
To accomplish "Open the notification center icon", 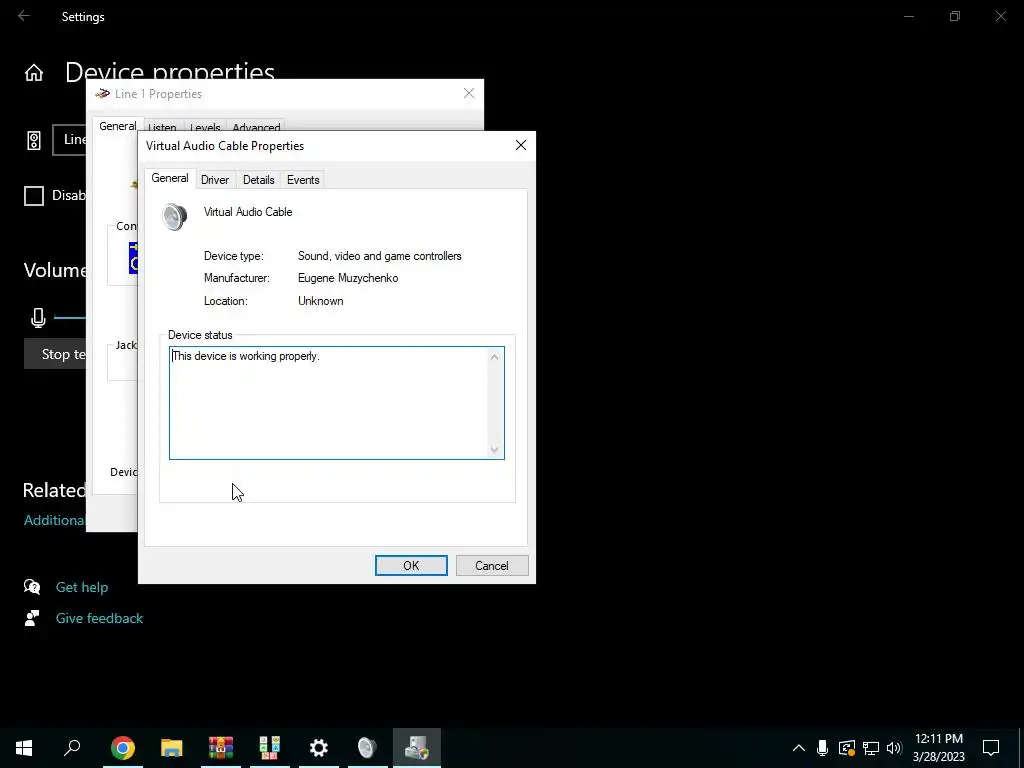I will point(991,748).
